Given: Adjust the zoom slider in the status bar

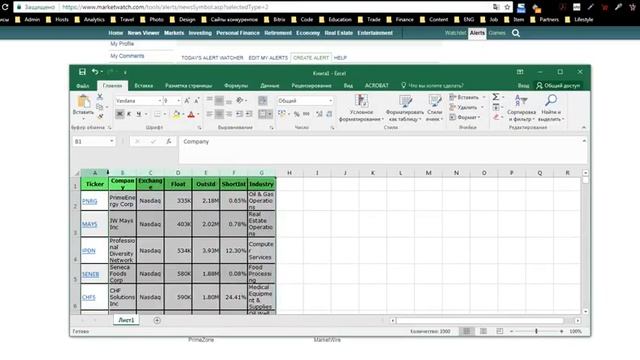Looking at the screenshot, I should pos(536,331).
